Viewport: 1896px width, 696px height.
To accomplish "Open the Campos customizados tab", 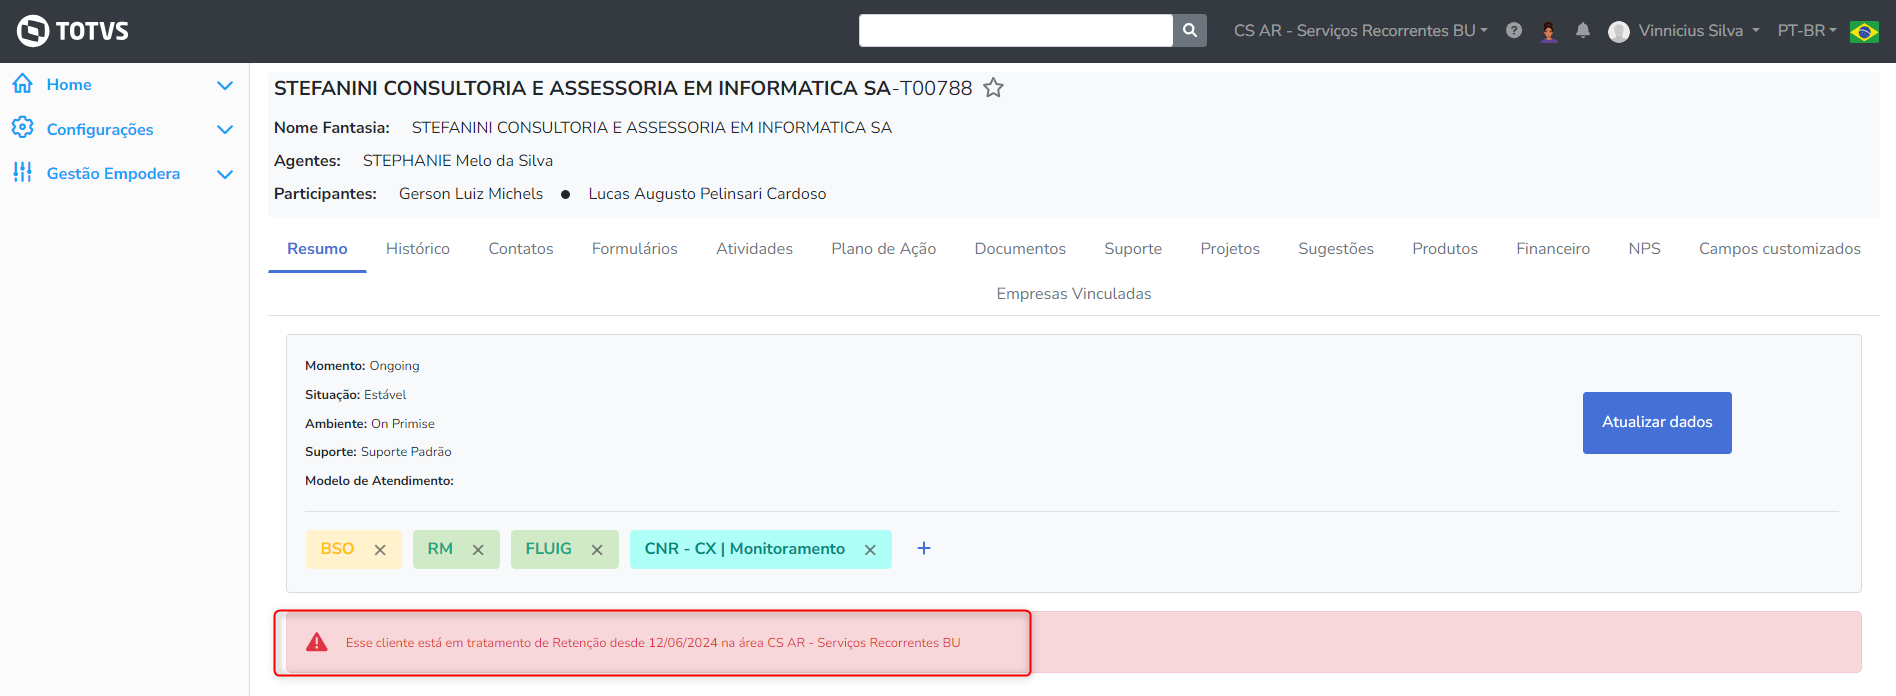I will [1780, 249].
